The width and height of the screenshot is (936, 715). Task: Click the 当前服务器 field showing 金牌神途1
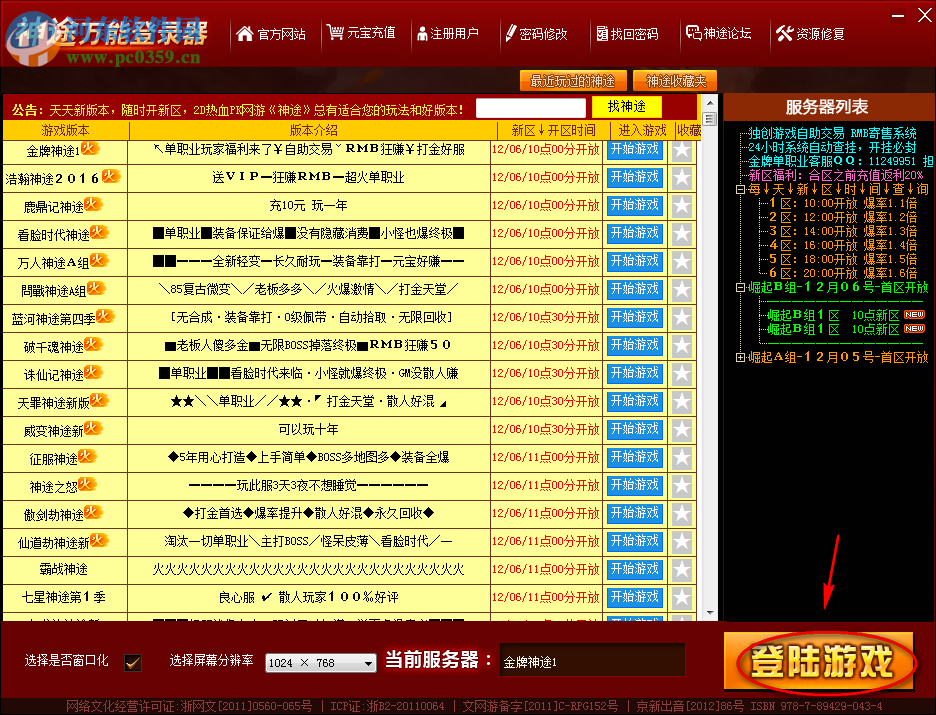[592, 661]
